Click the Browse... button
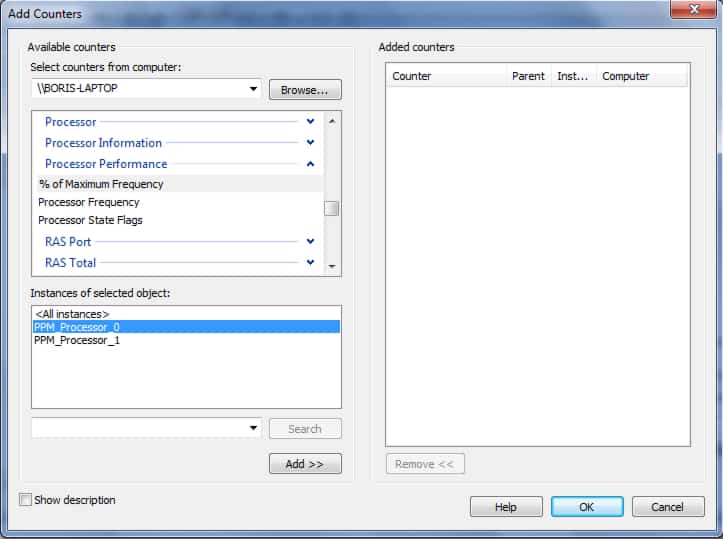This screenshot has height=539, width=723. [x=305, y=90]
